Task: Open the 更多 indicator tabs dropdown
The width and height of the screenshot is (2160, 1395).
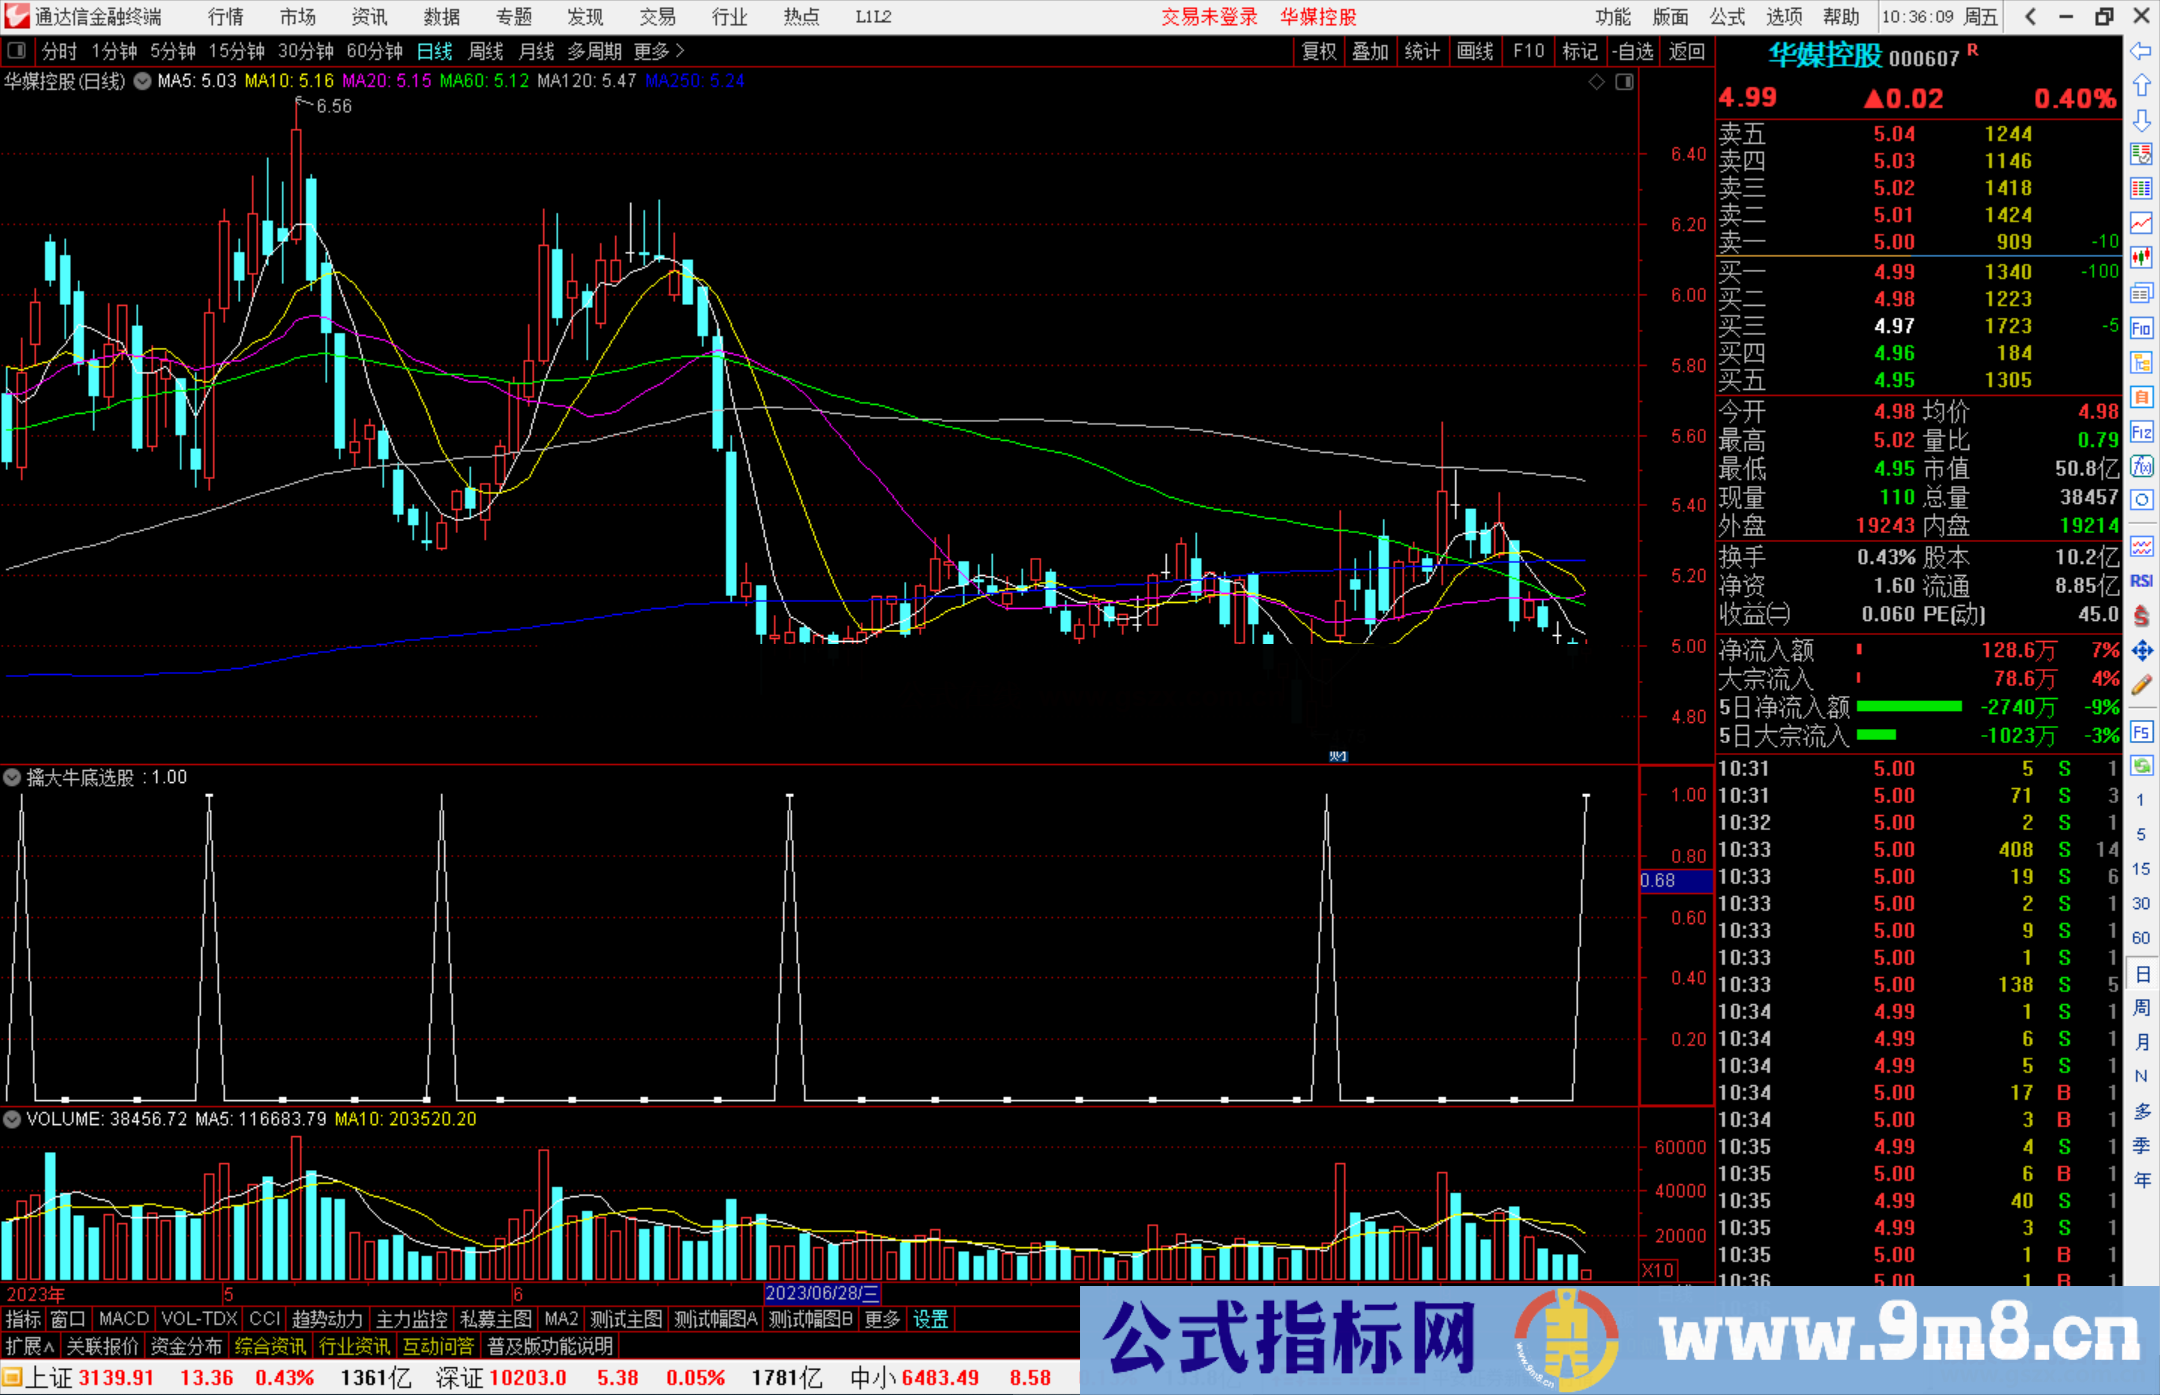Action: [882, 1319]
